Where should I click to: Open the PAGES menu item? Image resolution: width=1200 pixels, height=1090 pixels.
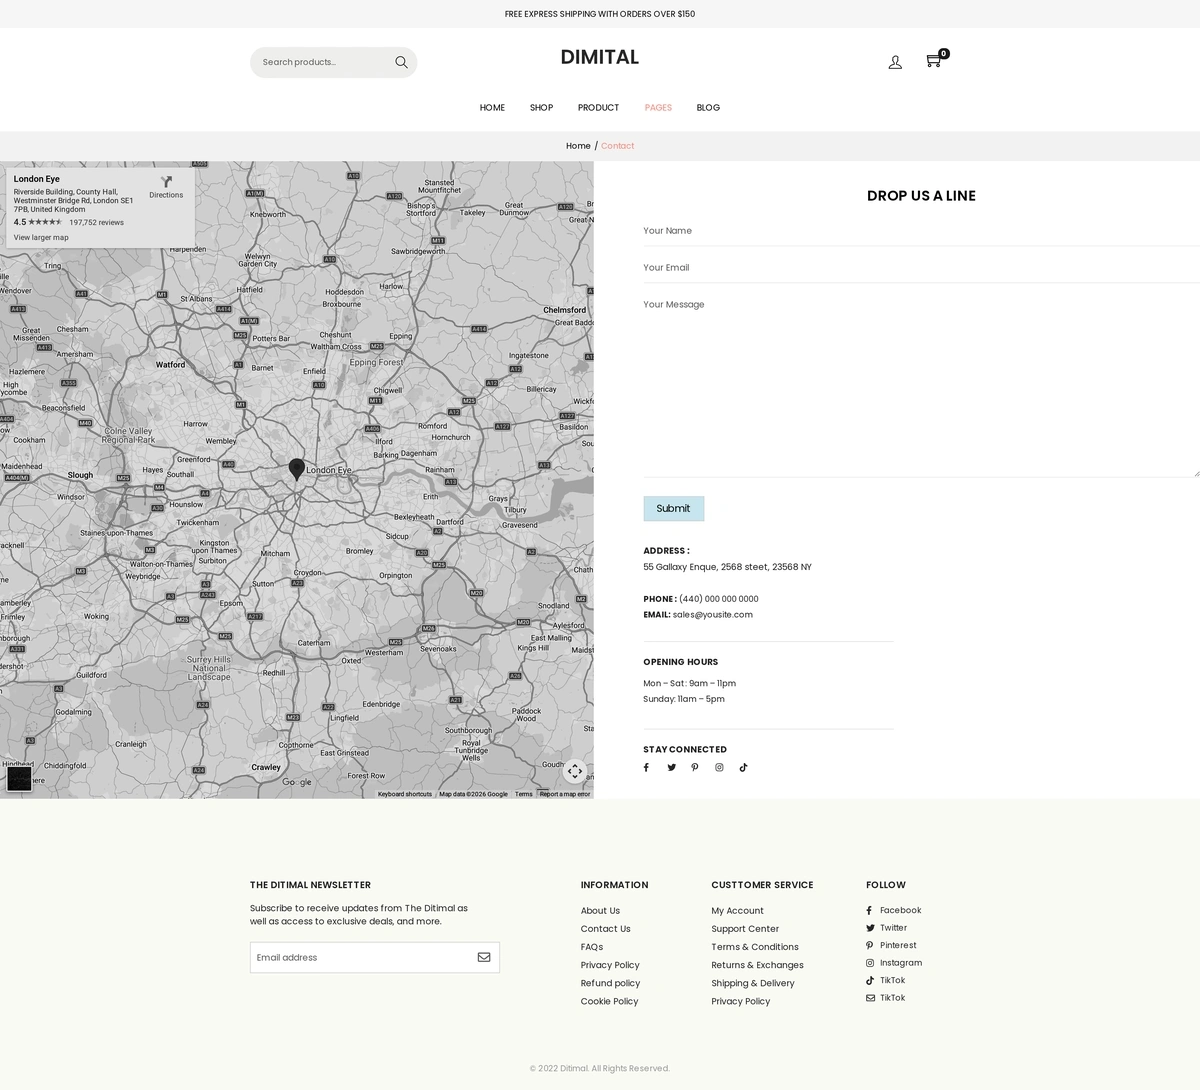pyautogui.click(x=658, y=108)
